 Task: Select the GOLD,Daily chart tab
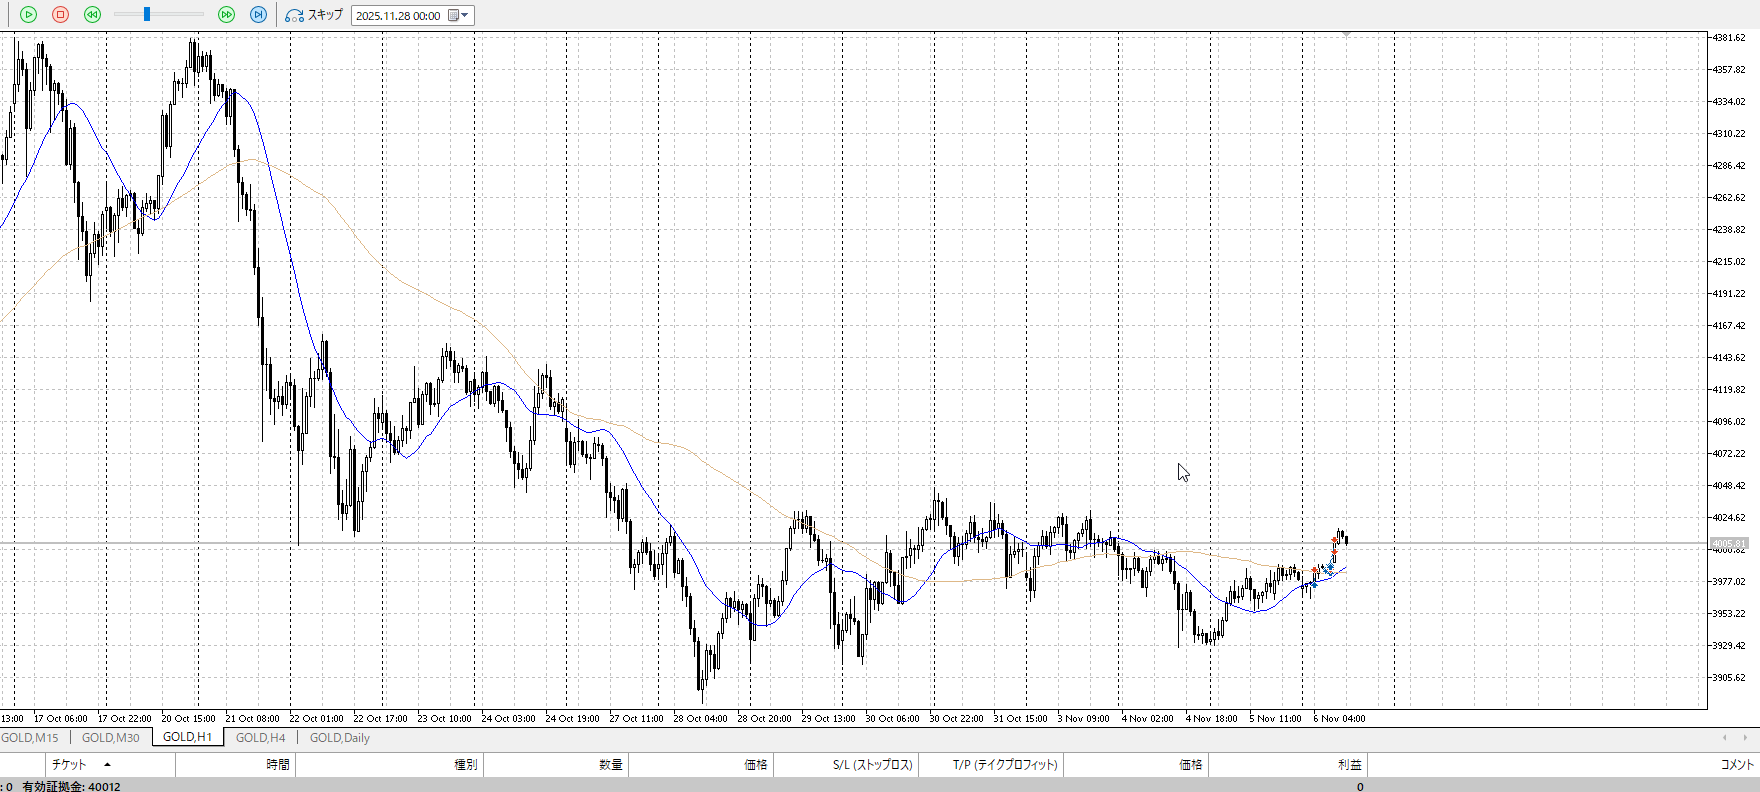(339, 738)
